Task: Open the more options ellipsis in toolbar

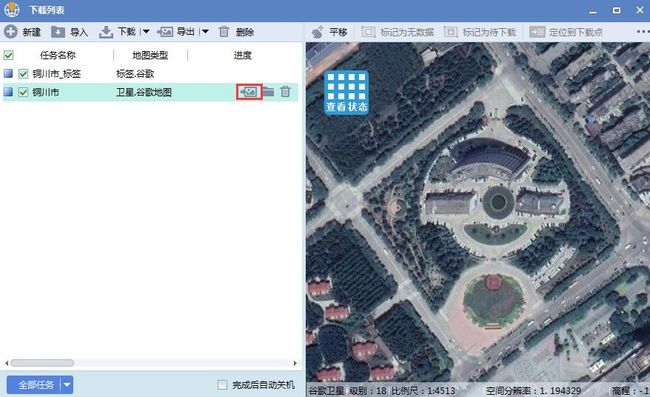Action: click(x=643, y=31)
